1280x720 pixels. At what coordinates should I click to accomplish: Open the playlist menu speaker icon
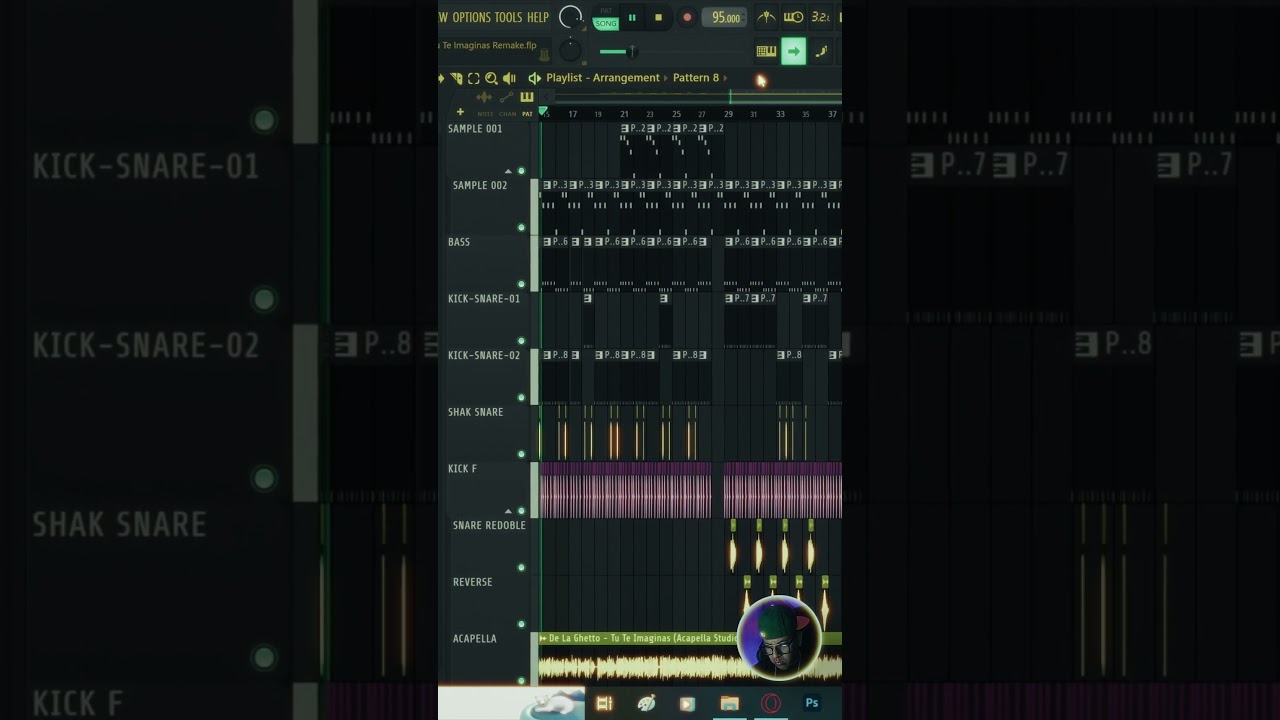pos(534,78)
